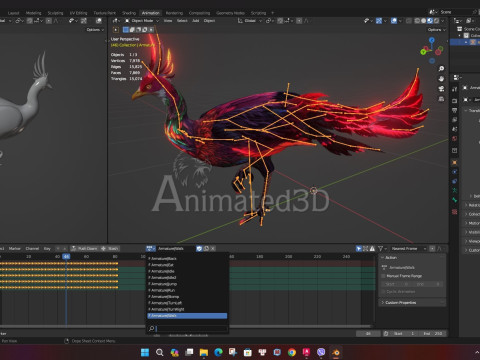Click current frame marker at 46 on timeline
480x360 pixels.
[66, 257]
